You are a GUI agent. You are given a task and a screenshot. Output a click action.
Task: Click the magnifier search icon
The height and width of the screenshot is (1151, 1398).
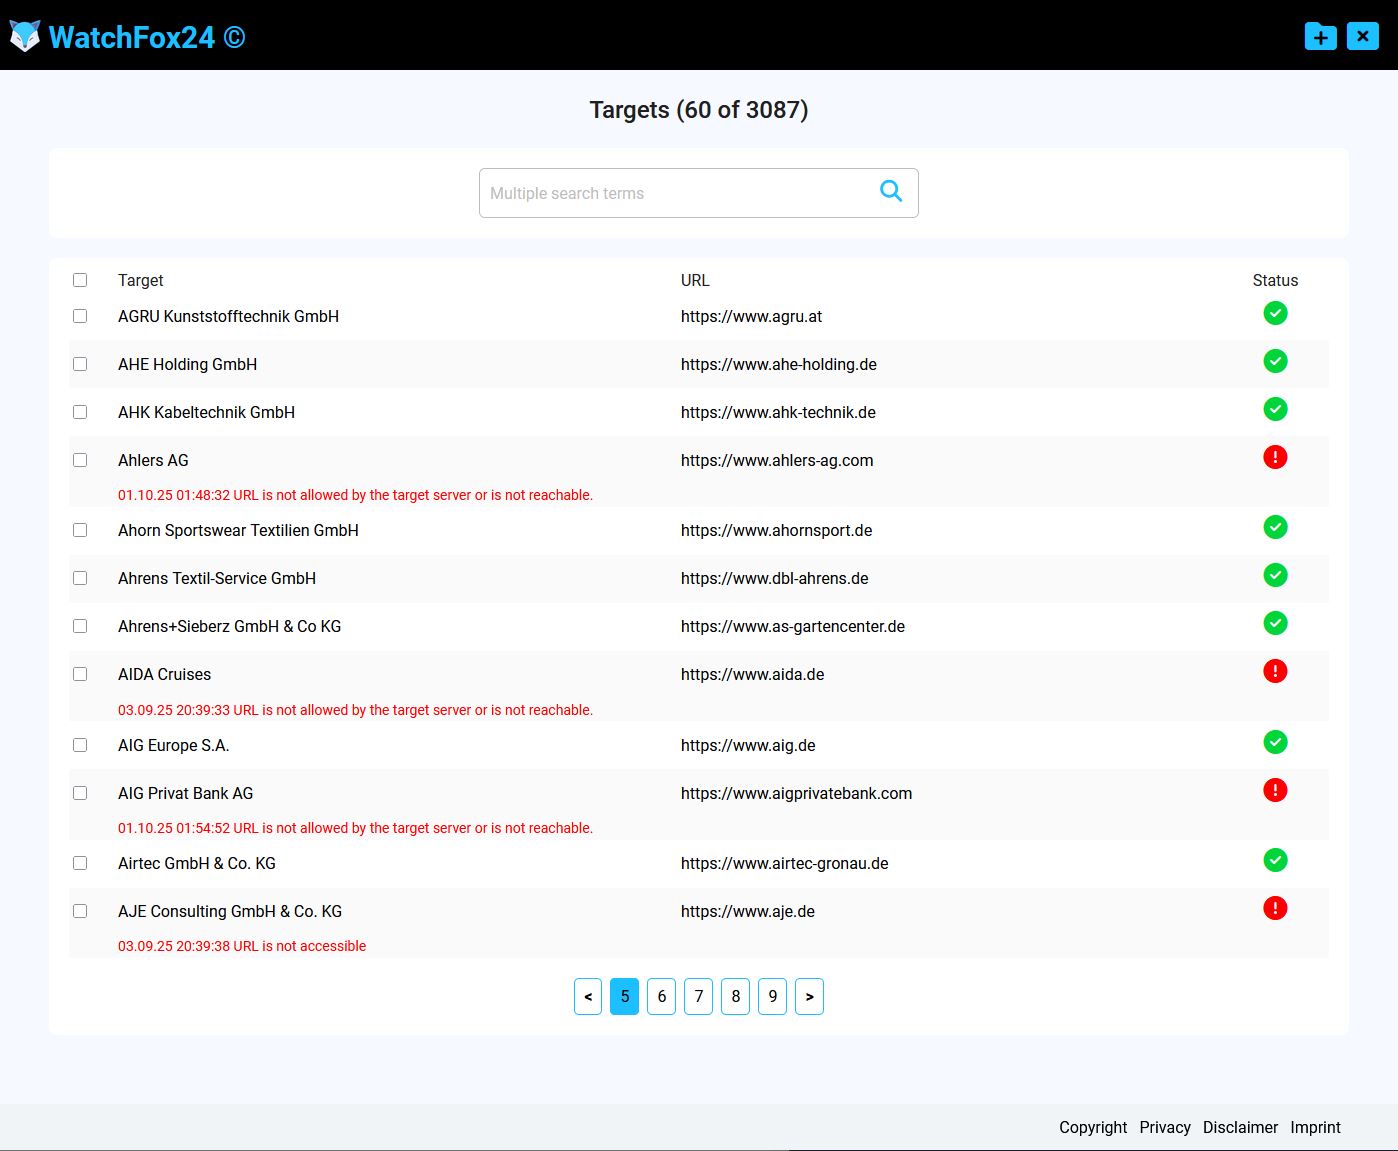pos(890,192)
